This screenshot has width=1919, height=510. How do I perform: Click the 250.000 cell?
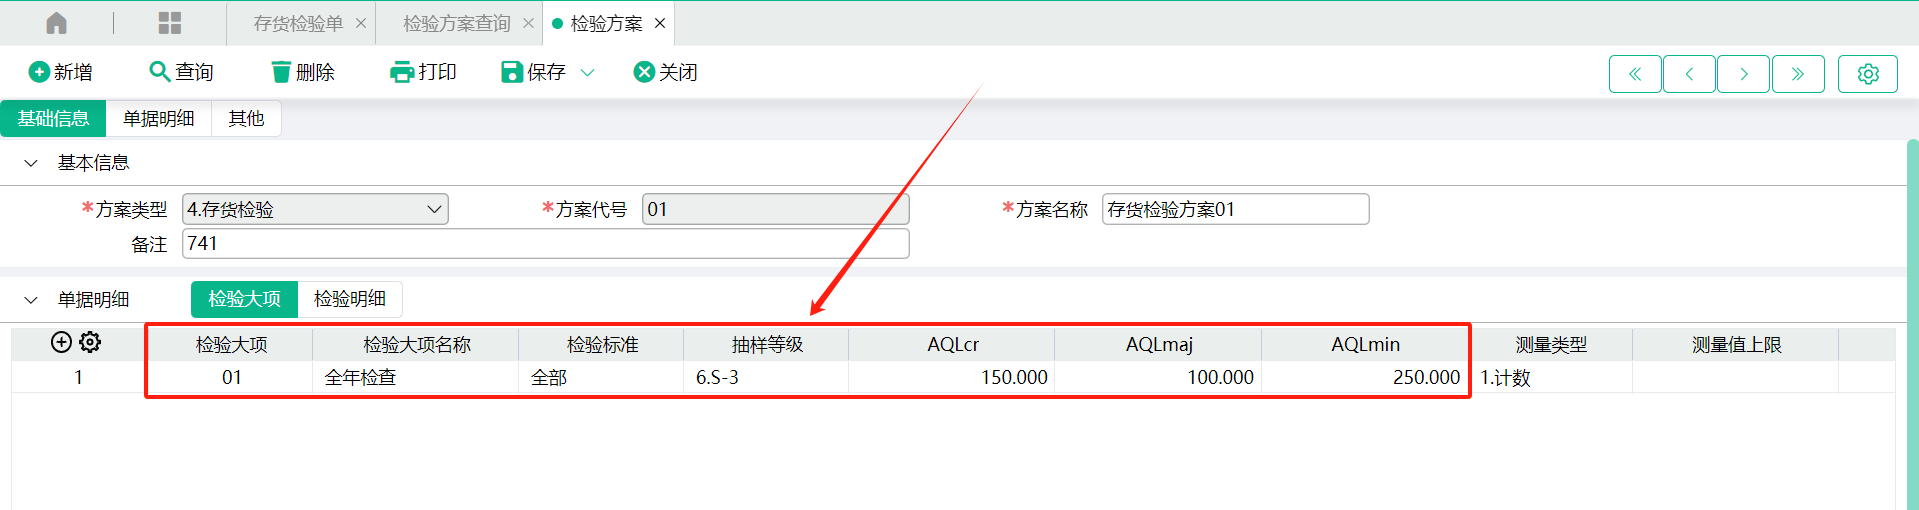coord(1365,377)
